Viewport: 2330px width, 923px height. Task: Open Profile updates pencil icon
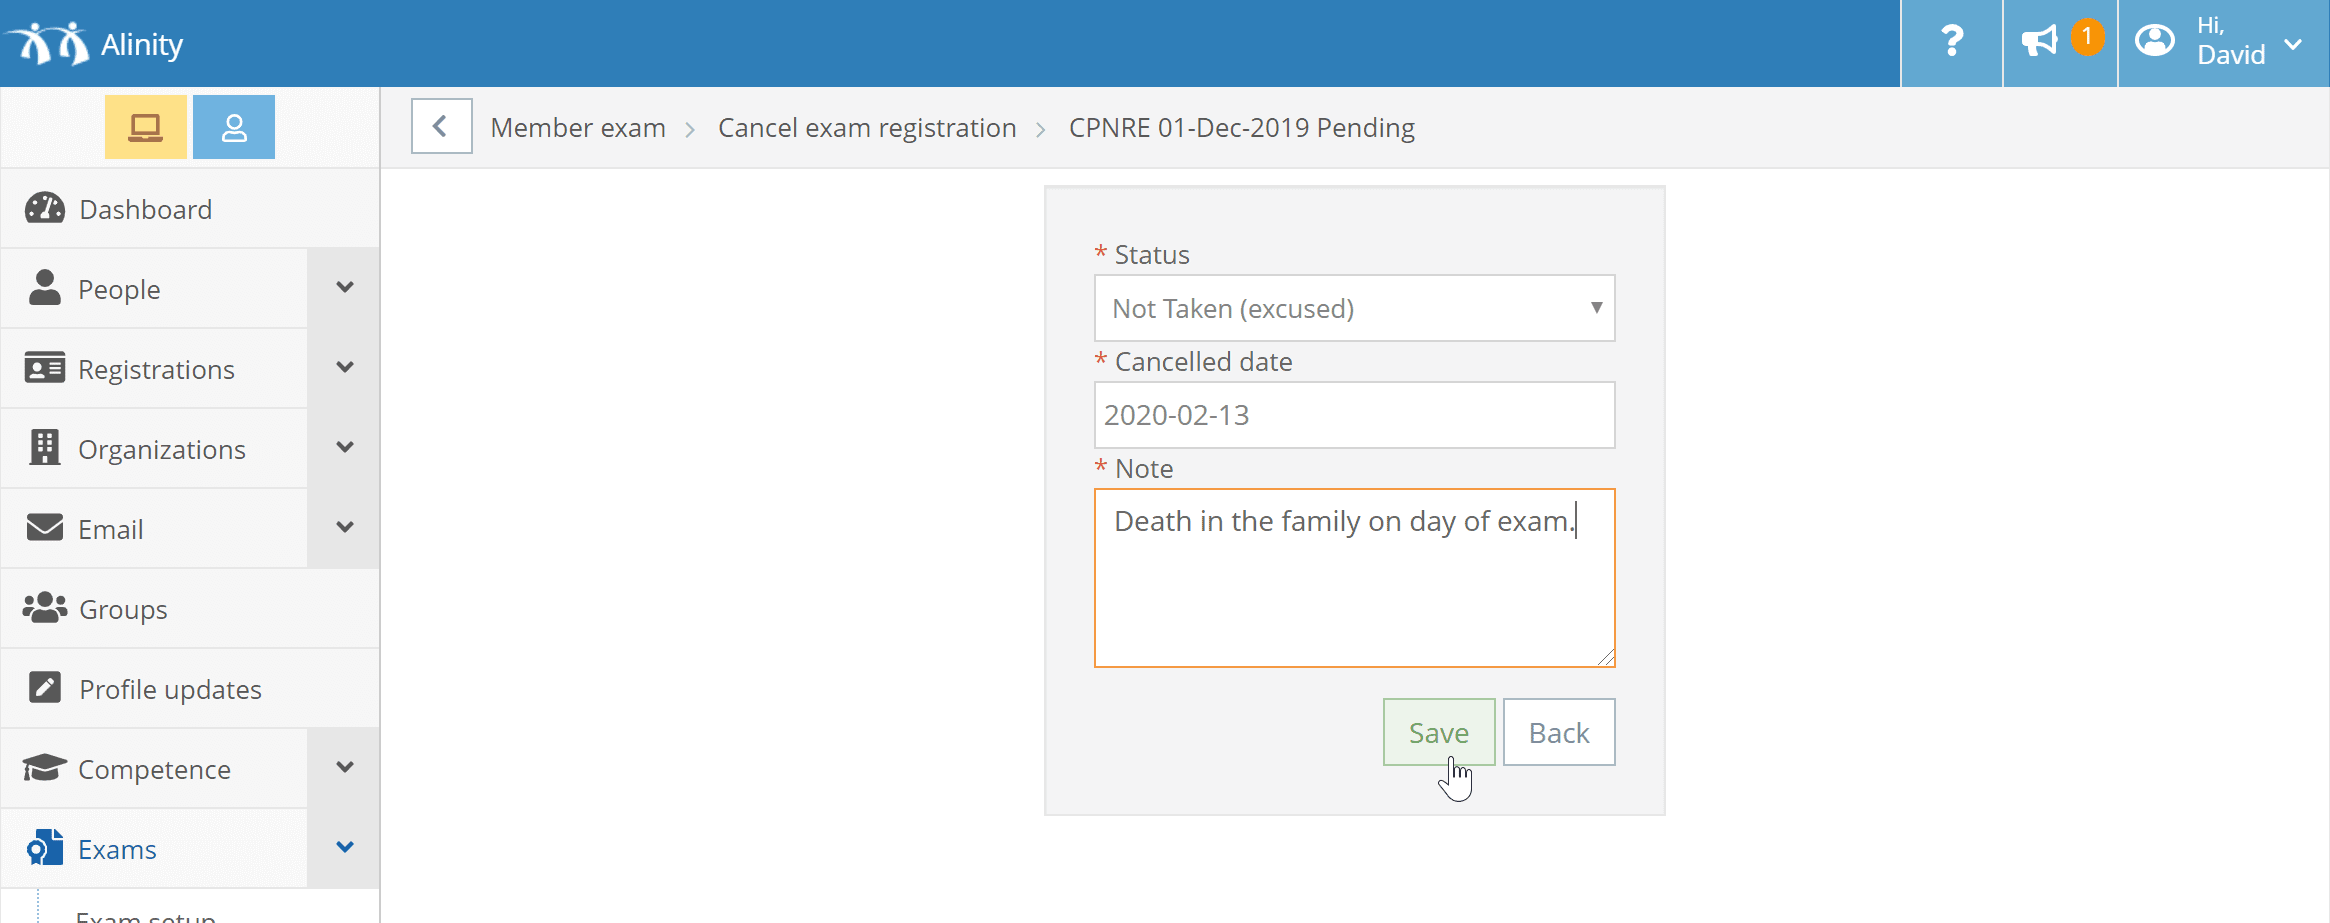[45, 688]
